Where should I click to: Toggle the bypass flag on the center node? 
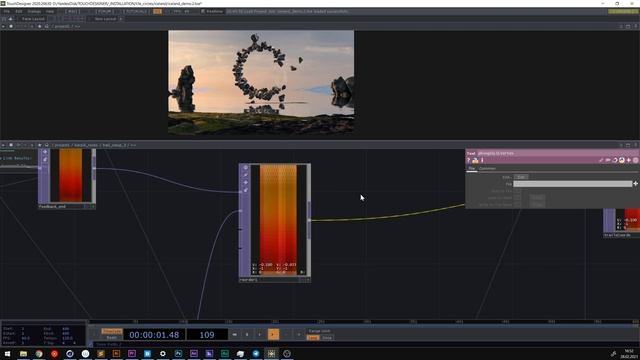(245, 175)
